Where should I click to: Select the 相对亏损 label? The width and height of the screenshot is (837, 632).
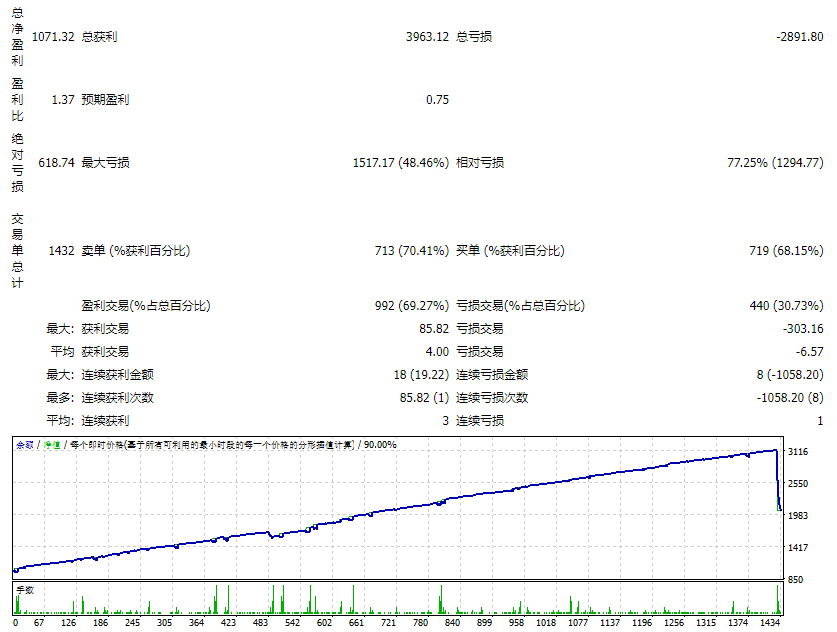[x=480, y=163]
